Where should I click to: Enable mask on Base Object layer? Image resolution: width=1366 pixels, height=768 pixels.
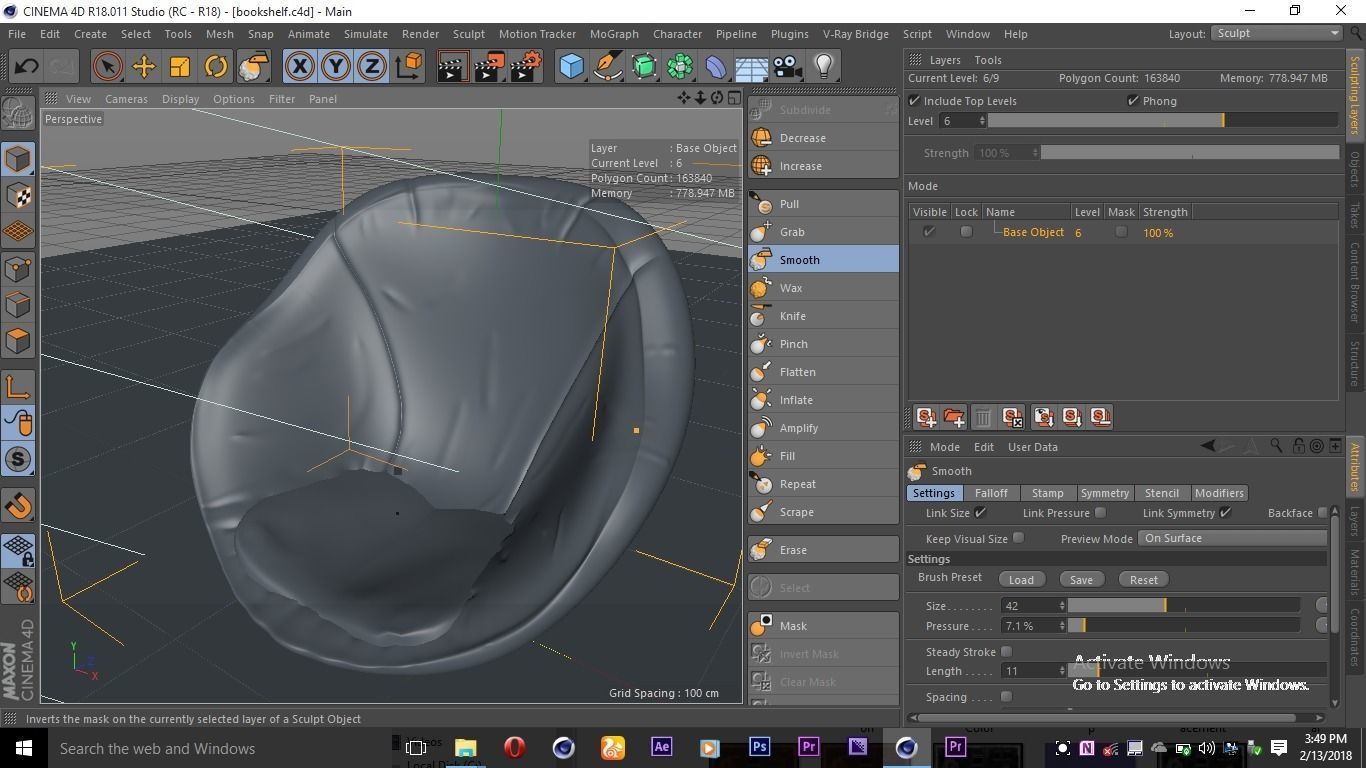point(1121,232)
